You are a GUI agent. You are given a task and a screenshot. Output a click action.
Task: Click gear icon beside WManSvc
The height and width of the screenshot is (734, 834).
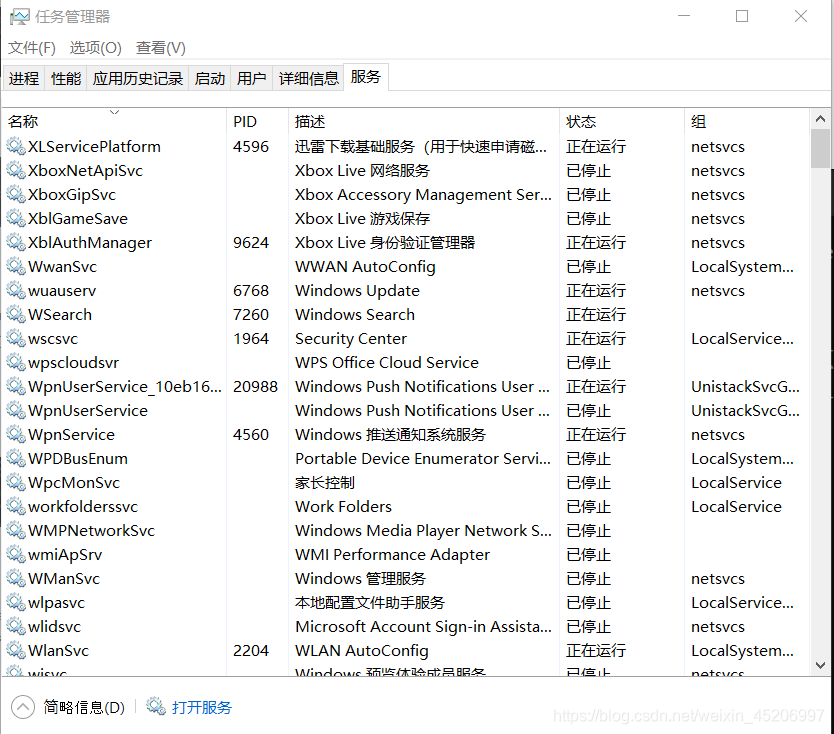pos(16,578)
